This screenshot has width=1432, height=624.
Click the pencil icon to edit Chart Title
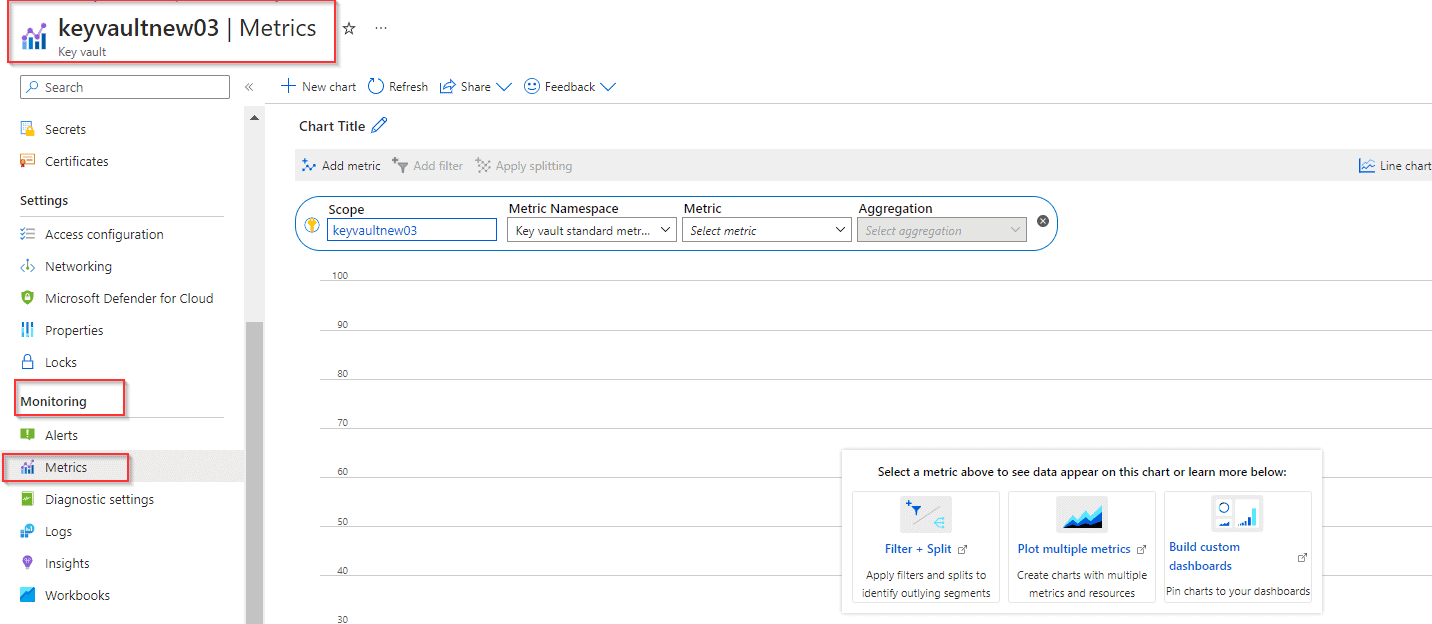coord(379,126)
